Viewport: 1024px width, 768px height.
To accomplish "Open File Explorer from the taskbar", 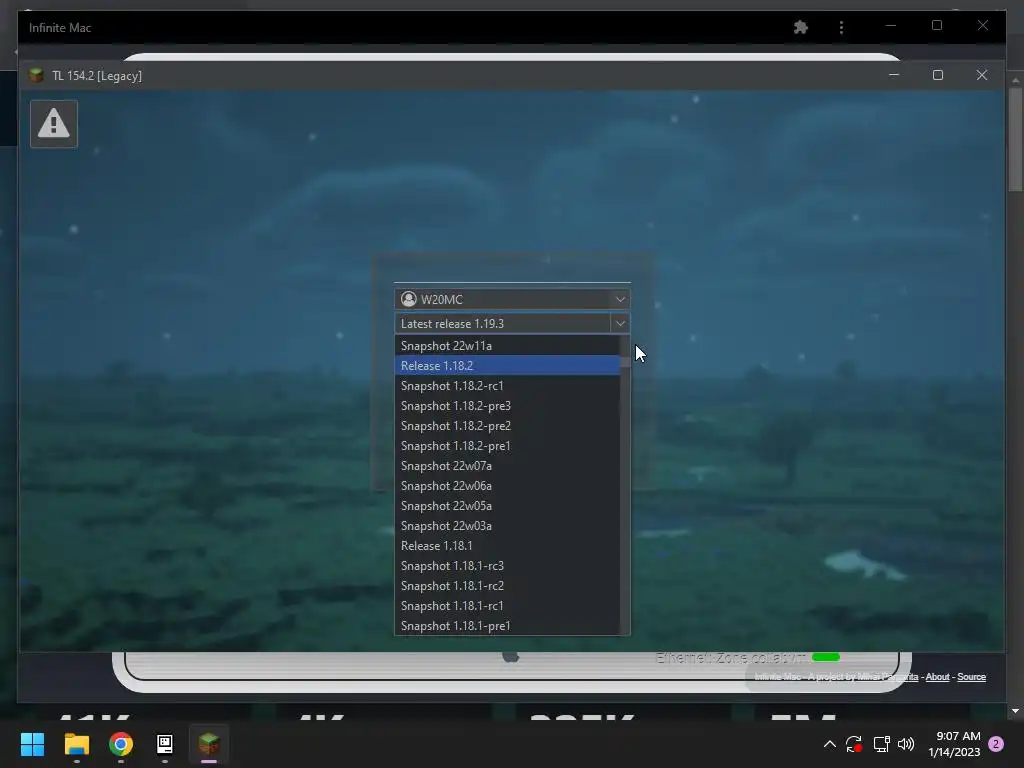I will [x=76, y=744].
